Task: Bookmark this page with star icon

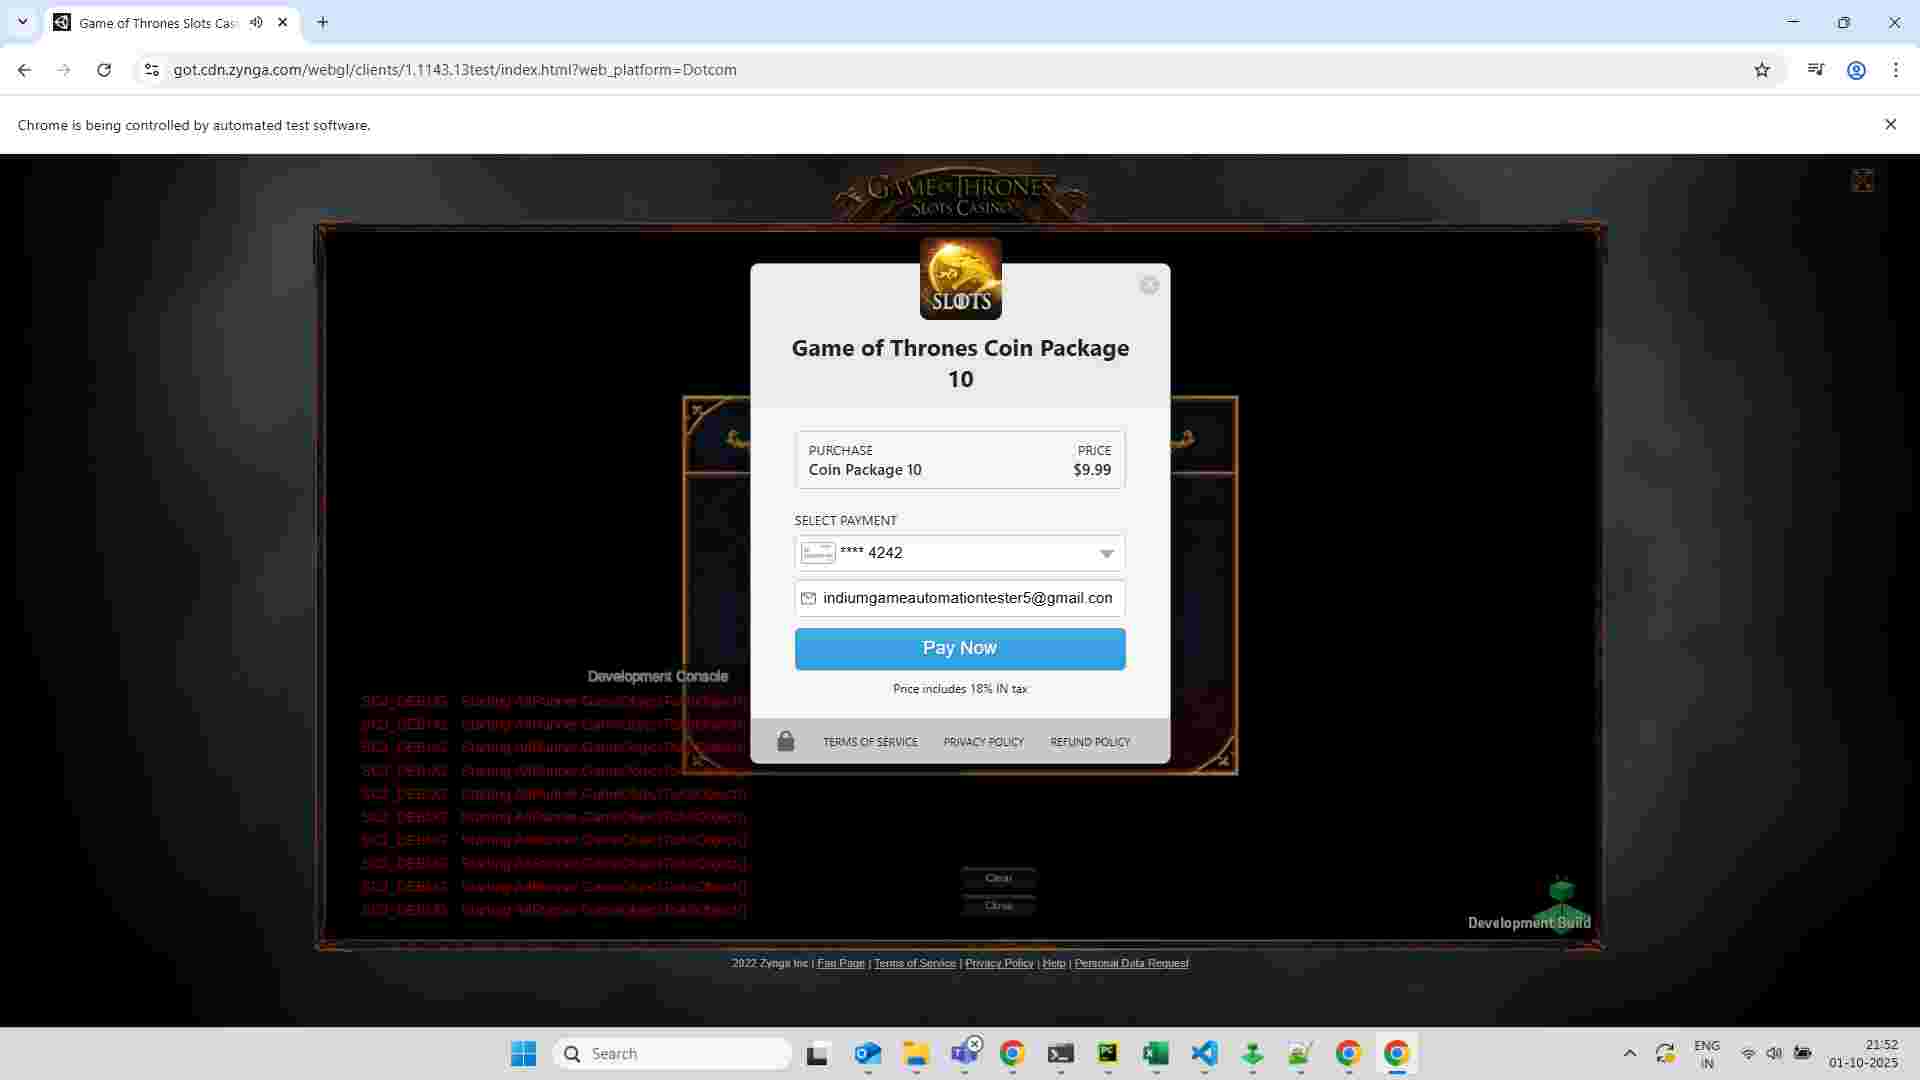Action: (x=1761, y=70)
